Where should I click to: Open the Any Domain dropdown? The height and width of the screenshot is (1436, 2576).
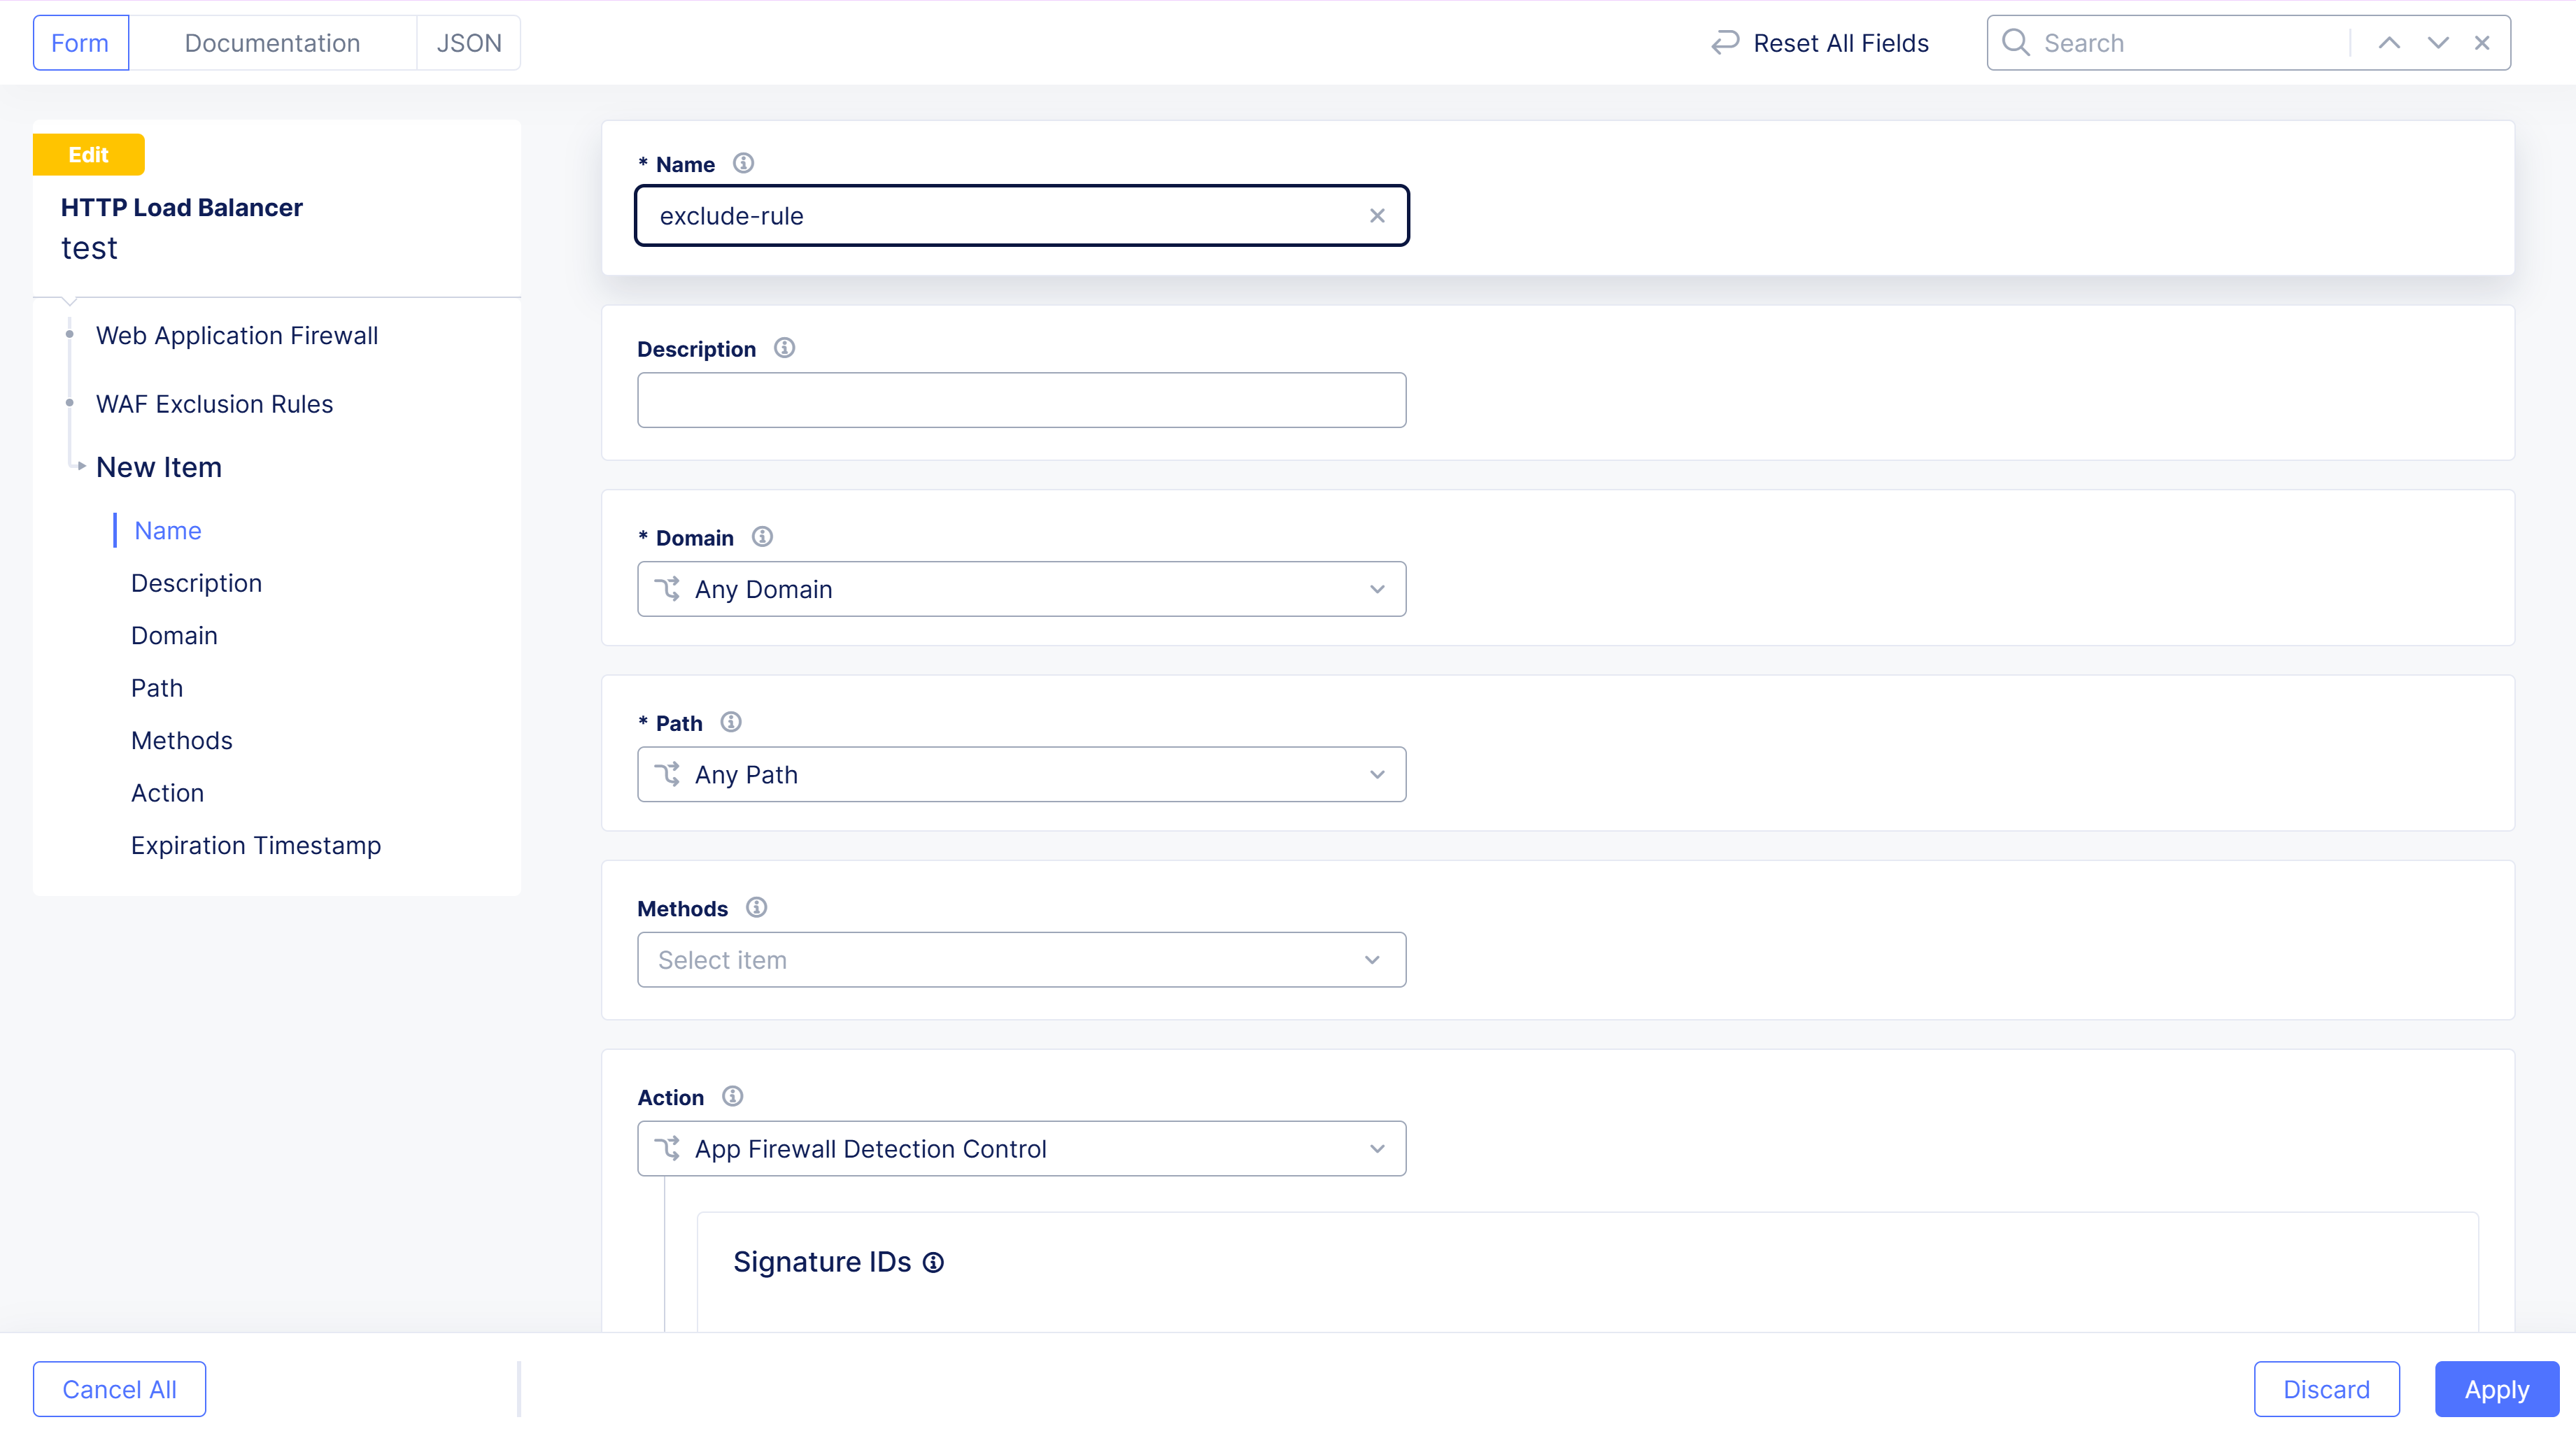pos(1021,589)
